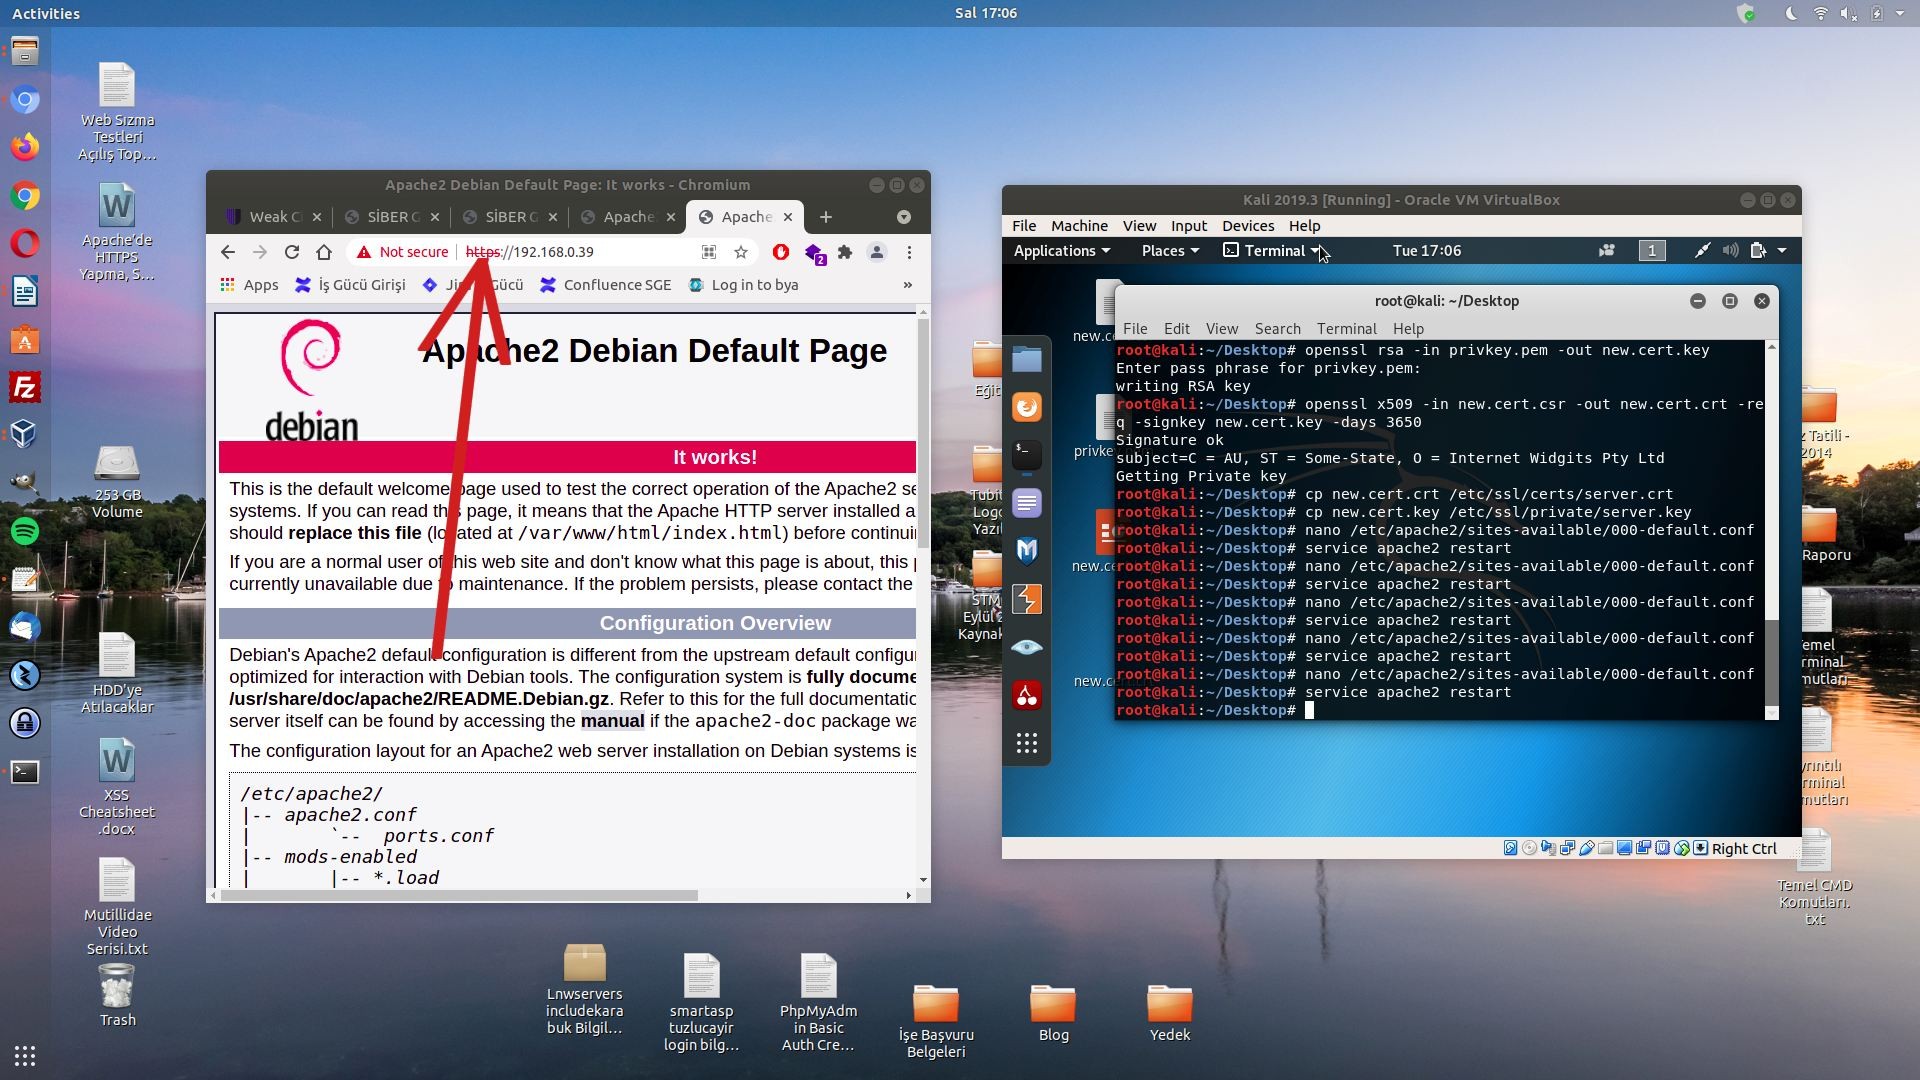
Task: Open terminal window's Search menu
Action: tap(1278, 329)
